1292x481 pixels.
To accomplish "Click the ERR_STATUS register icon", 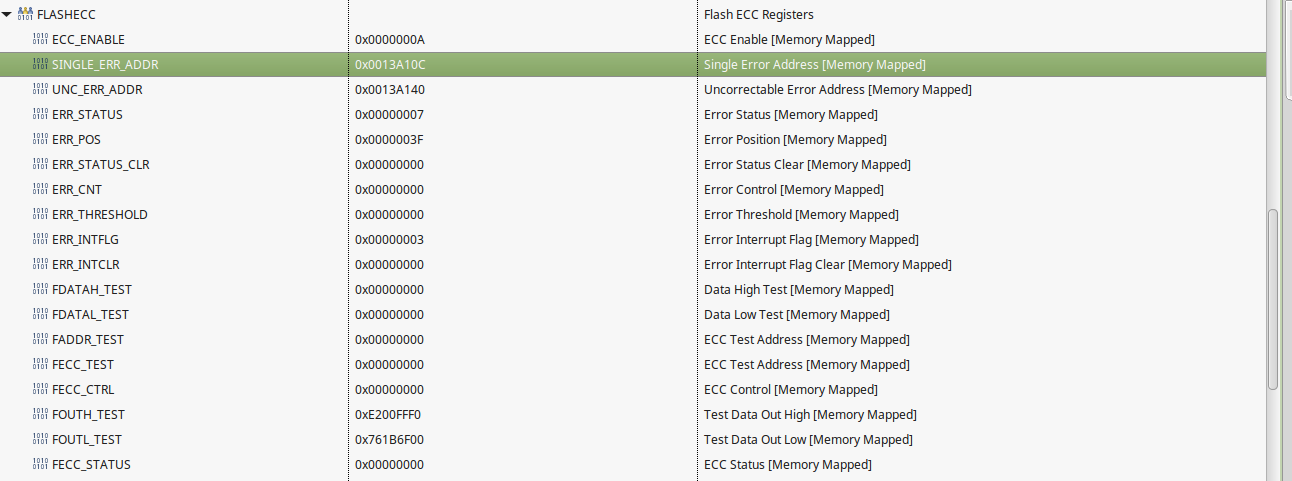I will click(40, 114).
